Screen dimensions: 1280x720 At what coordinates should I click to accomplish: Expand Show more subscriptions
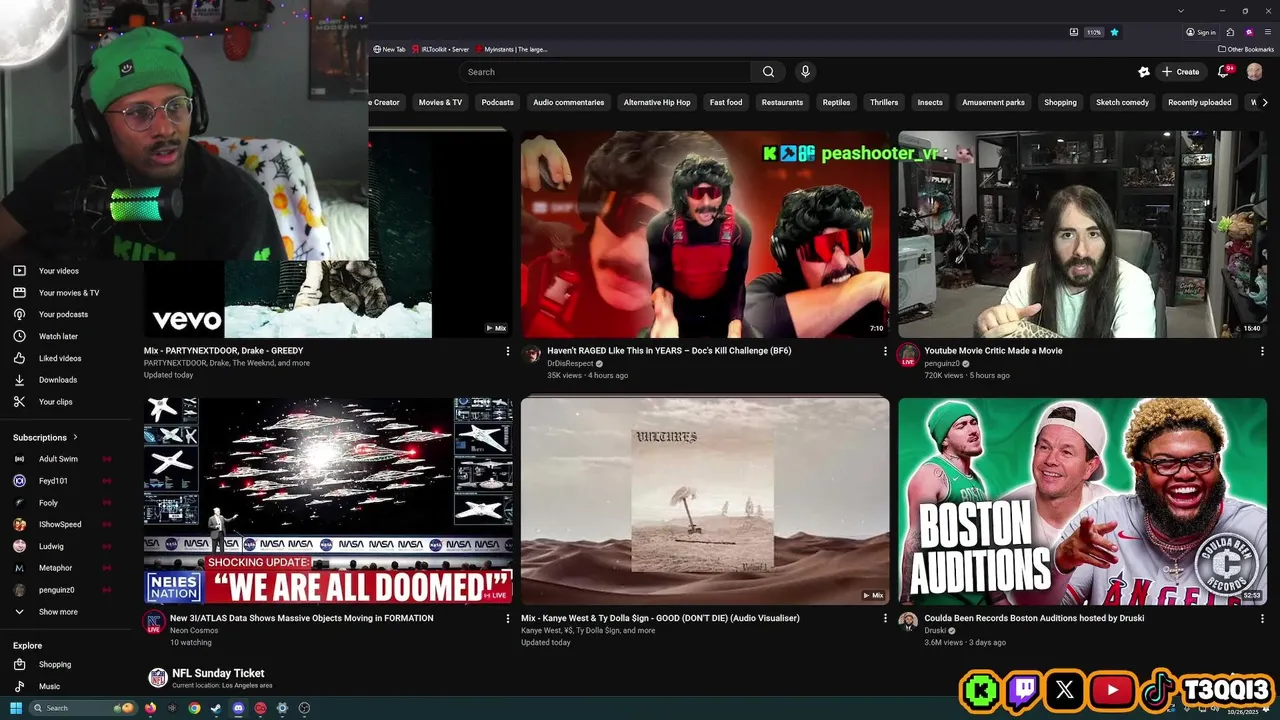pos(58,612)
